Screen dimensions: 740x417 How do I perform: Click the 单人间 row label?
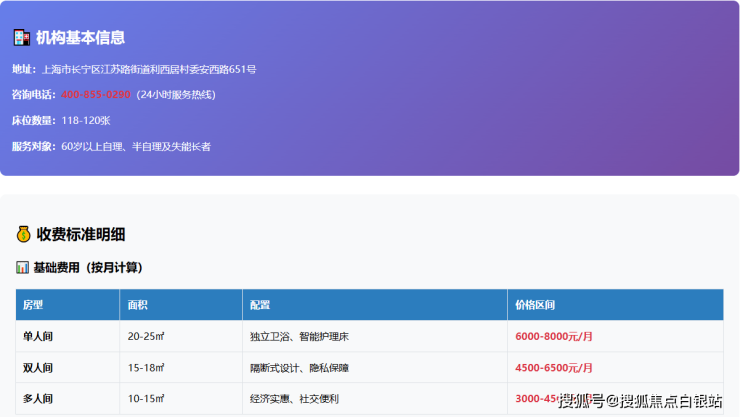tap(38, 336)
